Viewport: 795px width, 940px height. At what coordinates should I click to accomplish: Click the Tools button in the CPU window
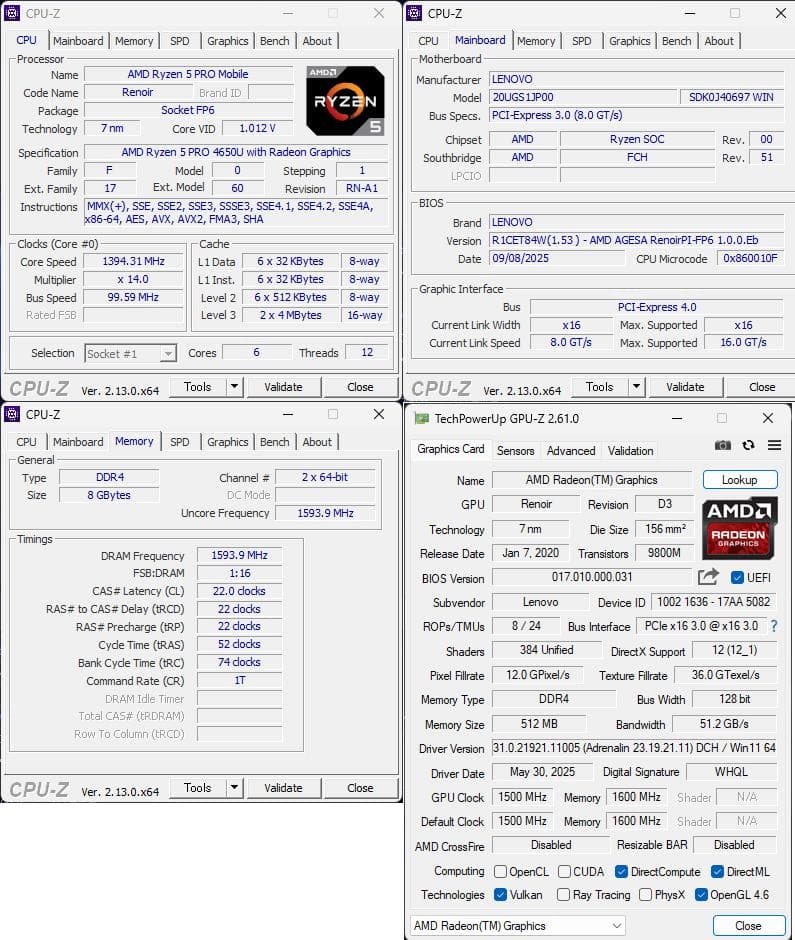point(198,387)
